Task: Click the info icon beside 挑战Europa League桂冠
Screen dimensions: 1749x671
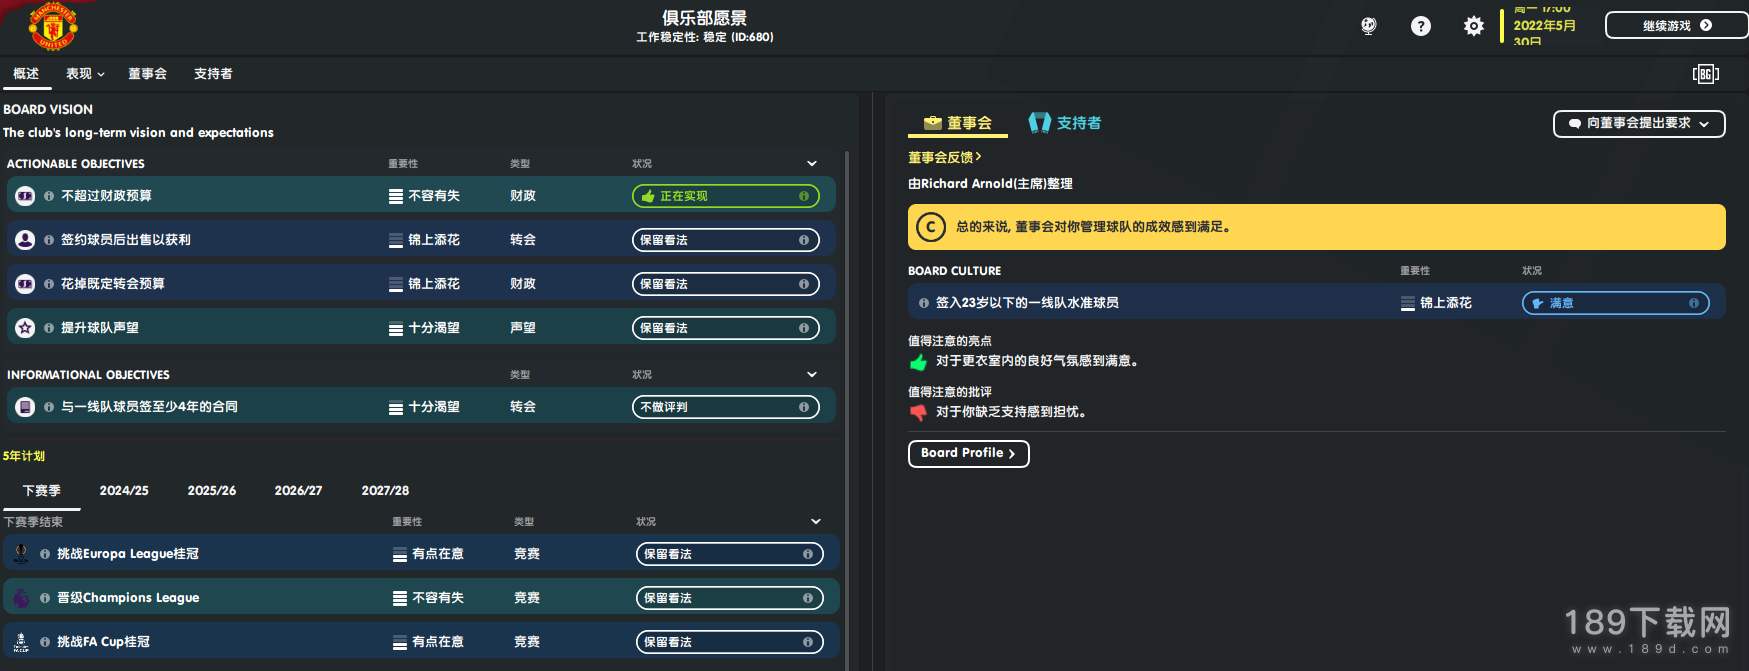Action: coord(45,554)
